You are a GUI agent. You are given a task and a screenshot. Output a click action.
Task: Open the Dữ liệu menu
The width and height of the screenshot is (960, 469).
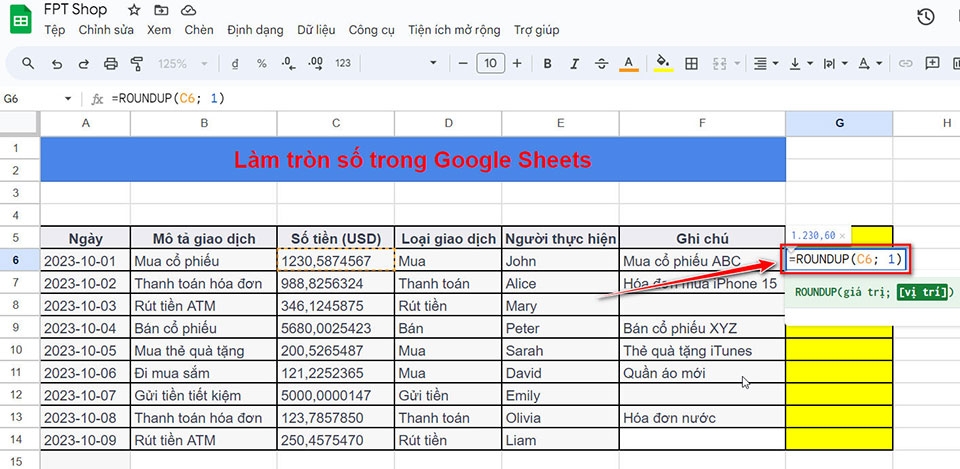tap(317, 30)
